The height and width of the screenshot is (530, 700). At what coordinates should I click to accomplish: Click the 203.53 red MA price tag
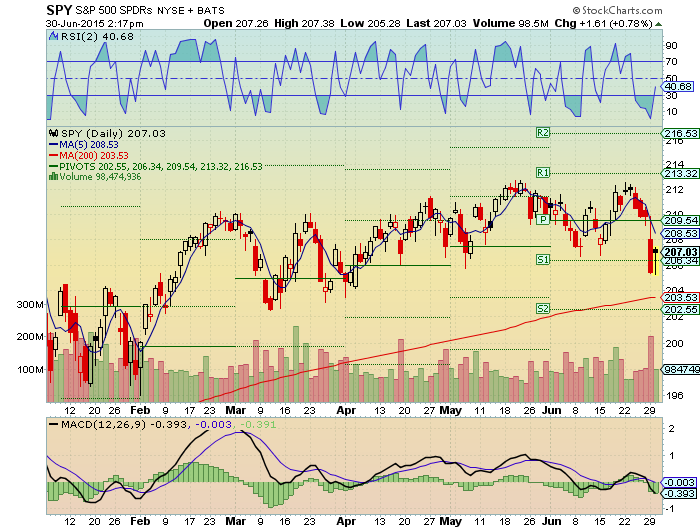click(x=681, y=297)
